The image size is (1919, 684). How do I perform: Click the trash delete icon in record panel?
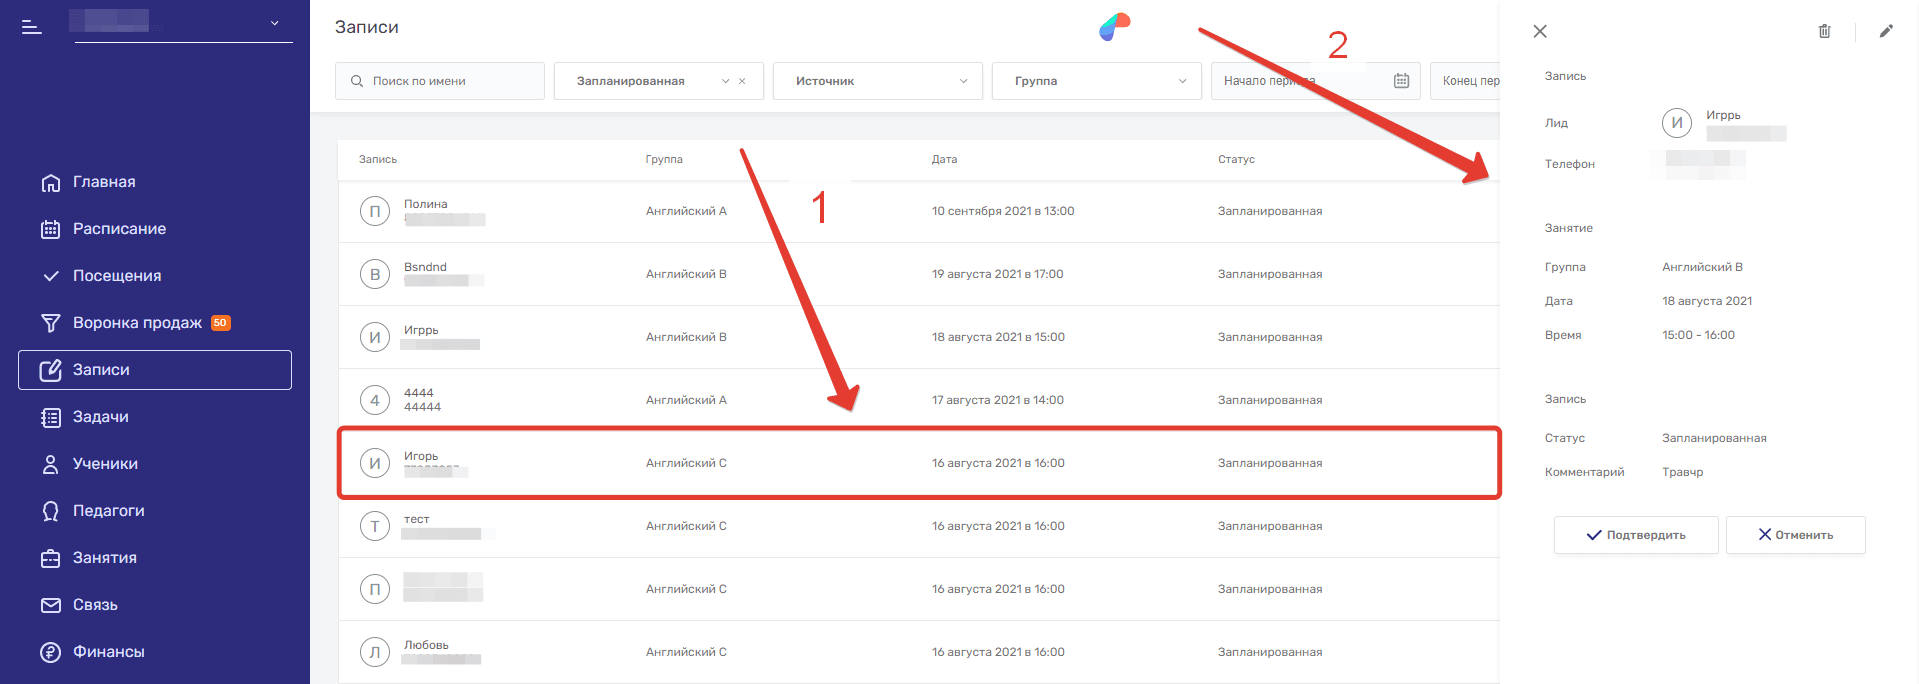coord(1824,31)
